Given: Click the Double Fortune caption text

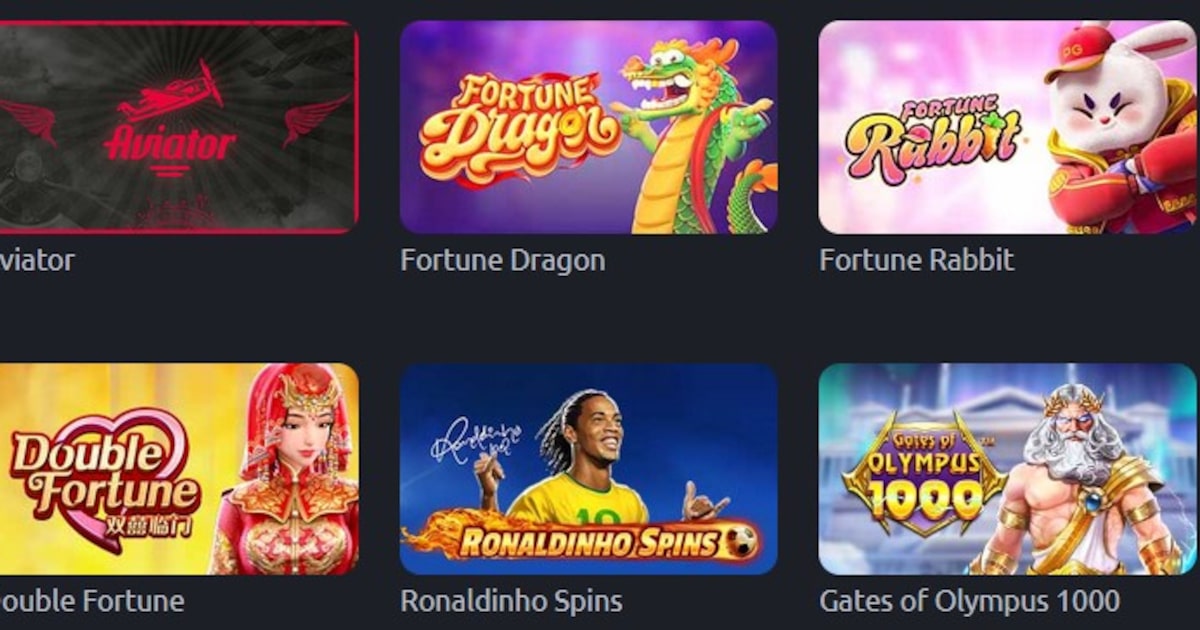Looking at the screenshot, I should click(92, 601).
